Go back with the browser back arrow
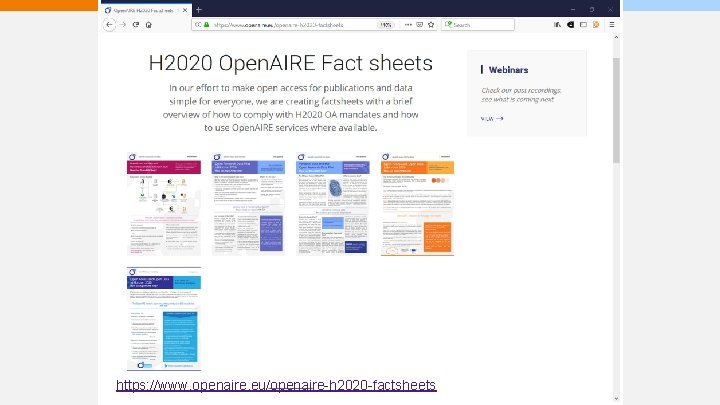Image resolution: width=720 pixels, height=405 pixels. coord(109,25)
